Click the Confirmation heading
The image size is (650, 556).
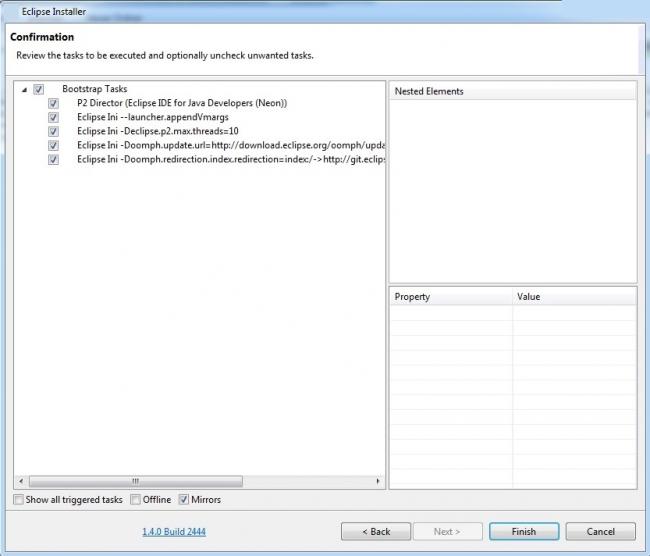click(x=42, y=37)
